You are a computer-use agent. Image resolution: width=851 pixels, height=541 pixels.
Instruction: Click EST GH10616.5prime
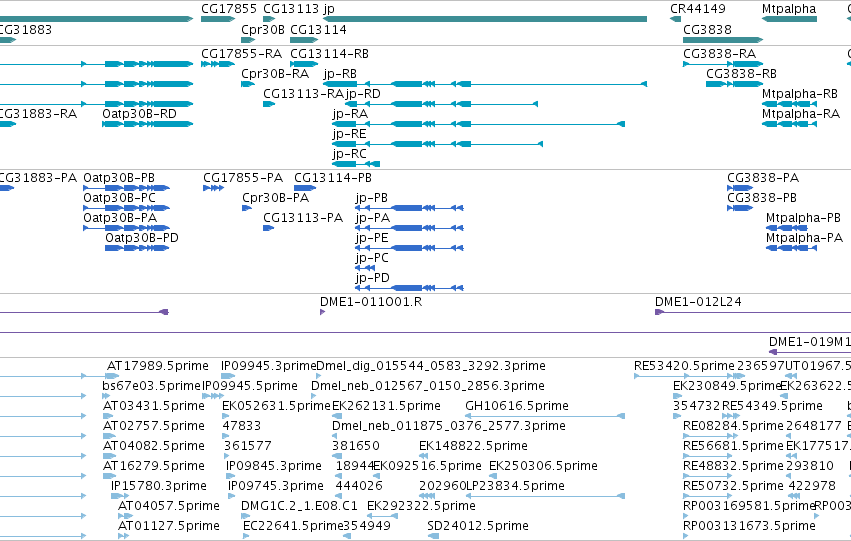tap(517, 406)
